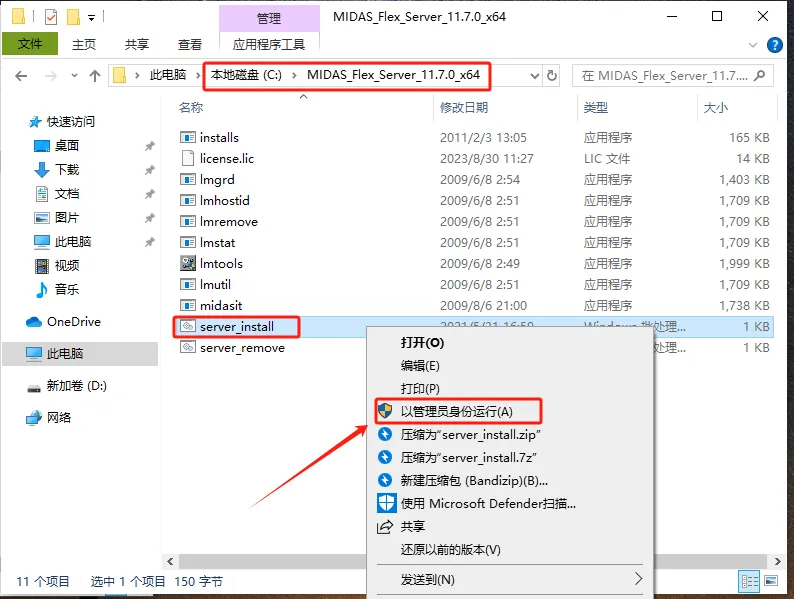794x599 pixels.
Task: Select the license.lic file icon
Action: pyautogui.click(x=188, y=158)
